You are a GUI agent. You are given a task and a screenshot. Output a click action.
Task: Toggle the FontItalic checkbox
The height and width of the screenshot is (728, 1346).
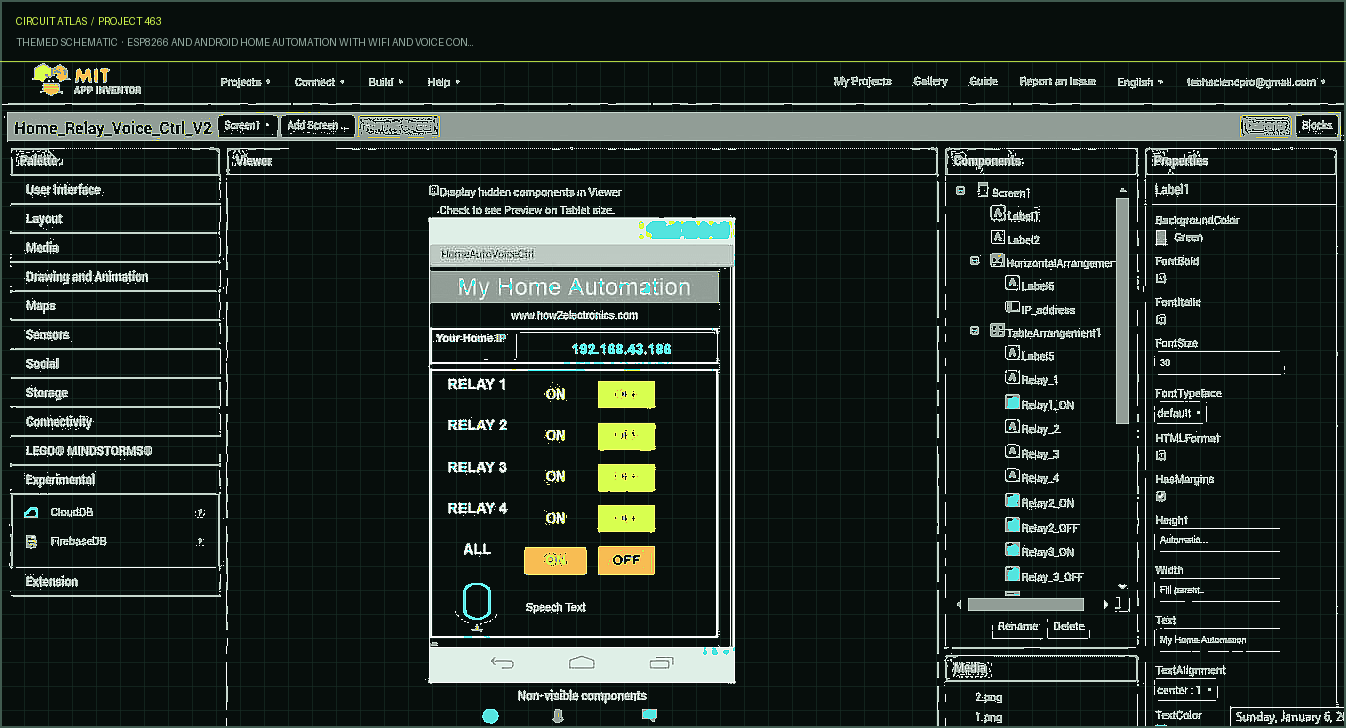pos(1161,319)
